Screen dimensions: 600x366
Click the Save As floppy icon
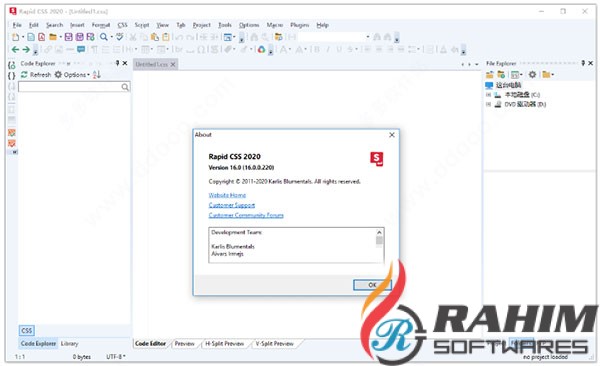[x=90, y=37]
